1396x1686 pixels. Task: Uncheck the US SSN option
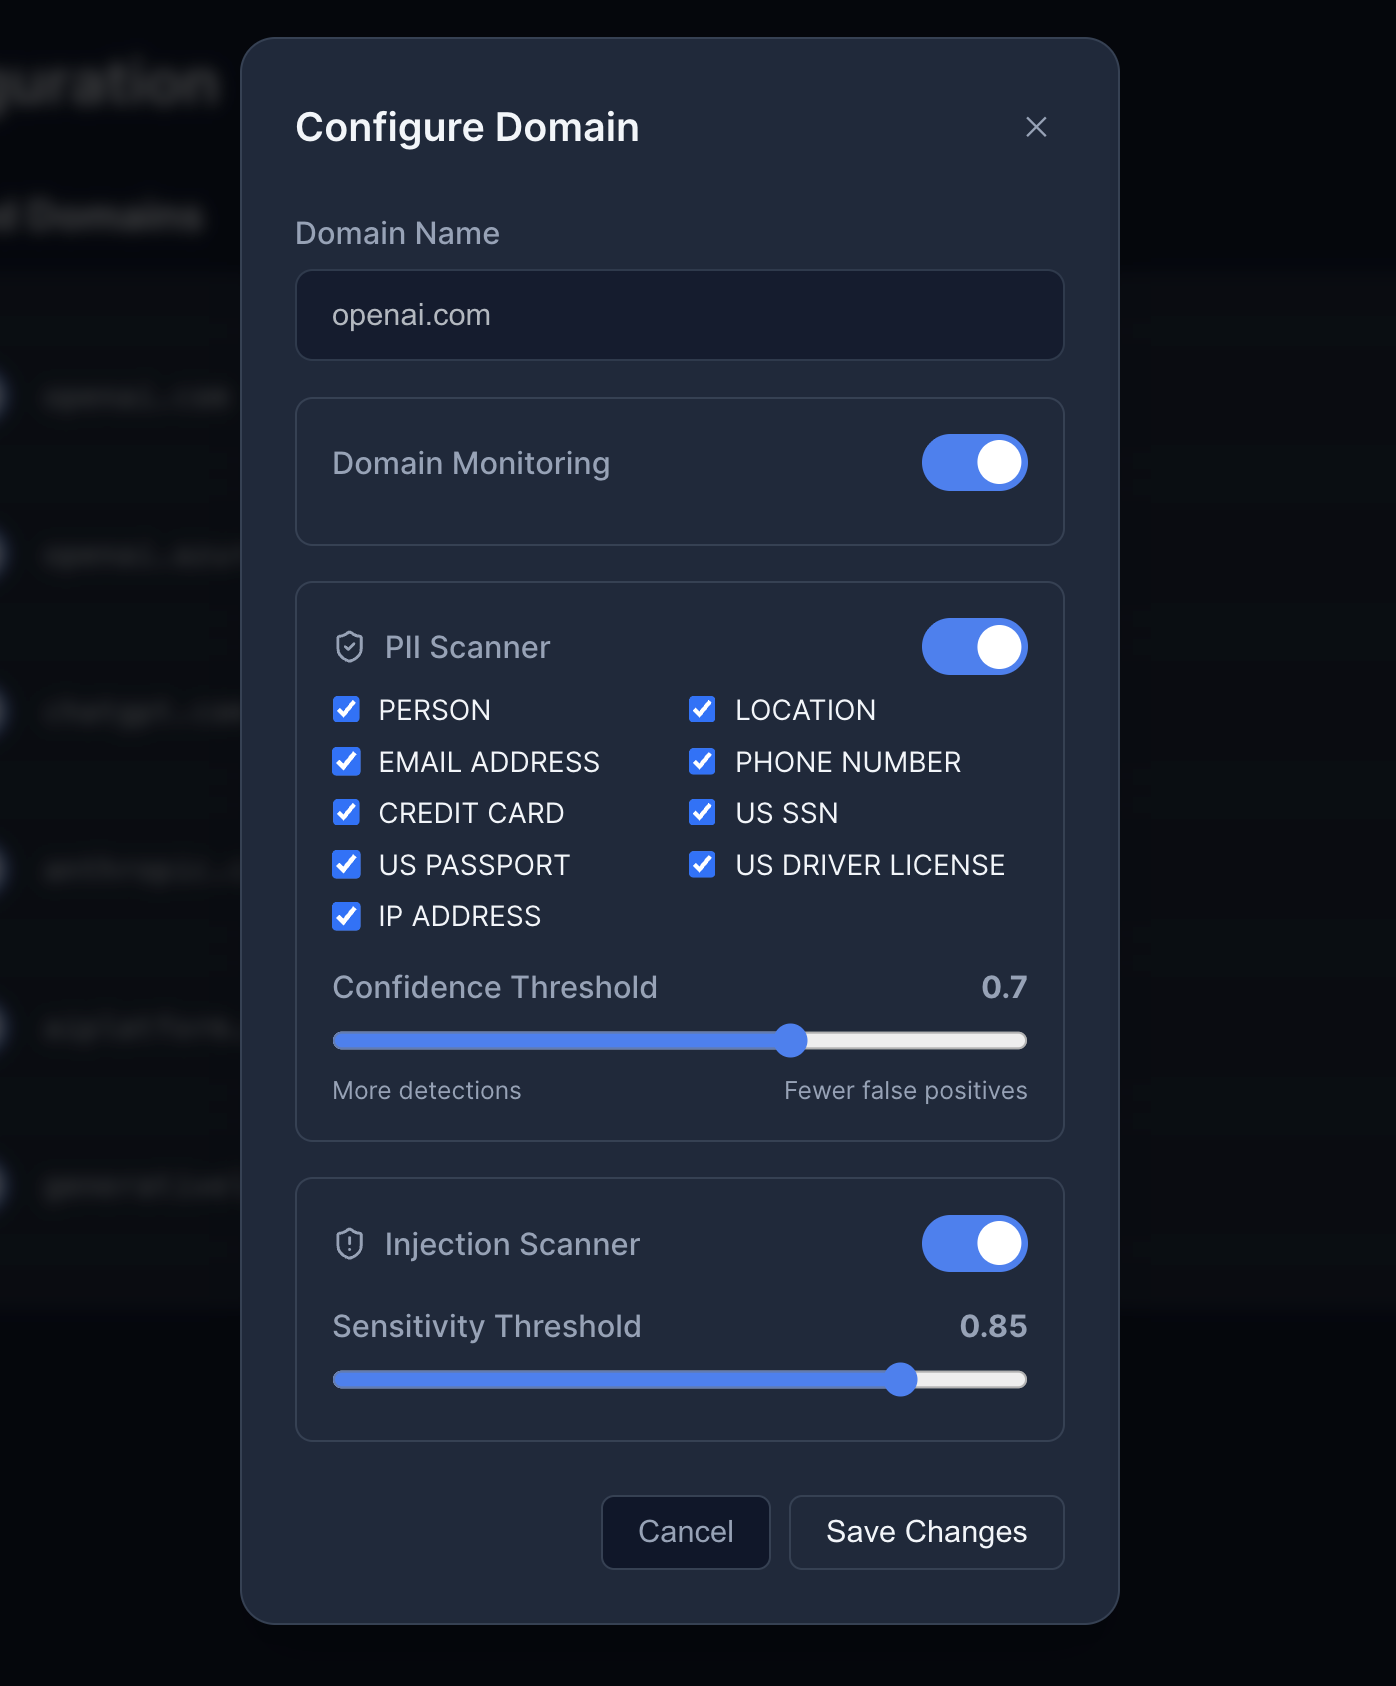[702, 812]
